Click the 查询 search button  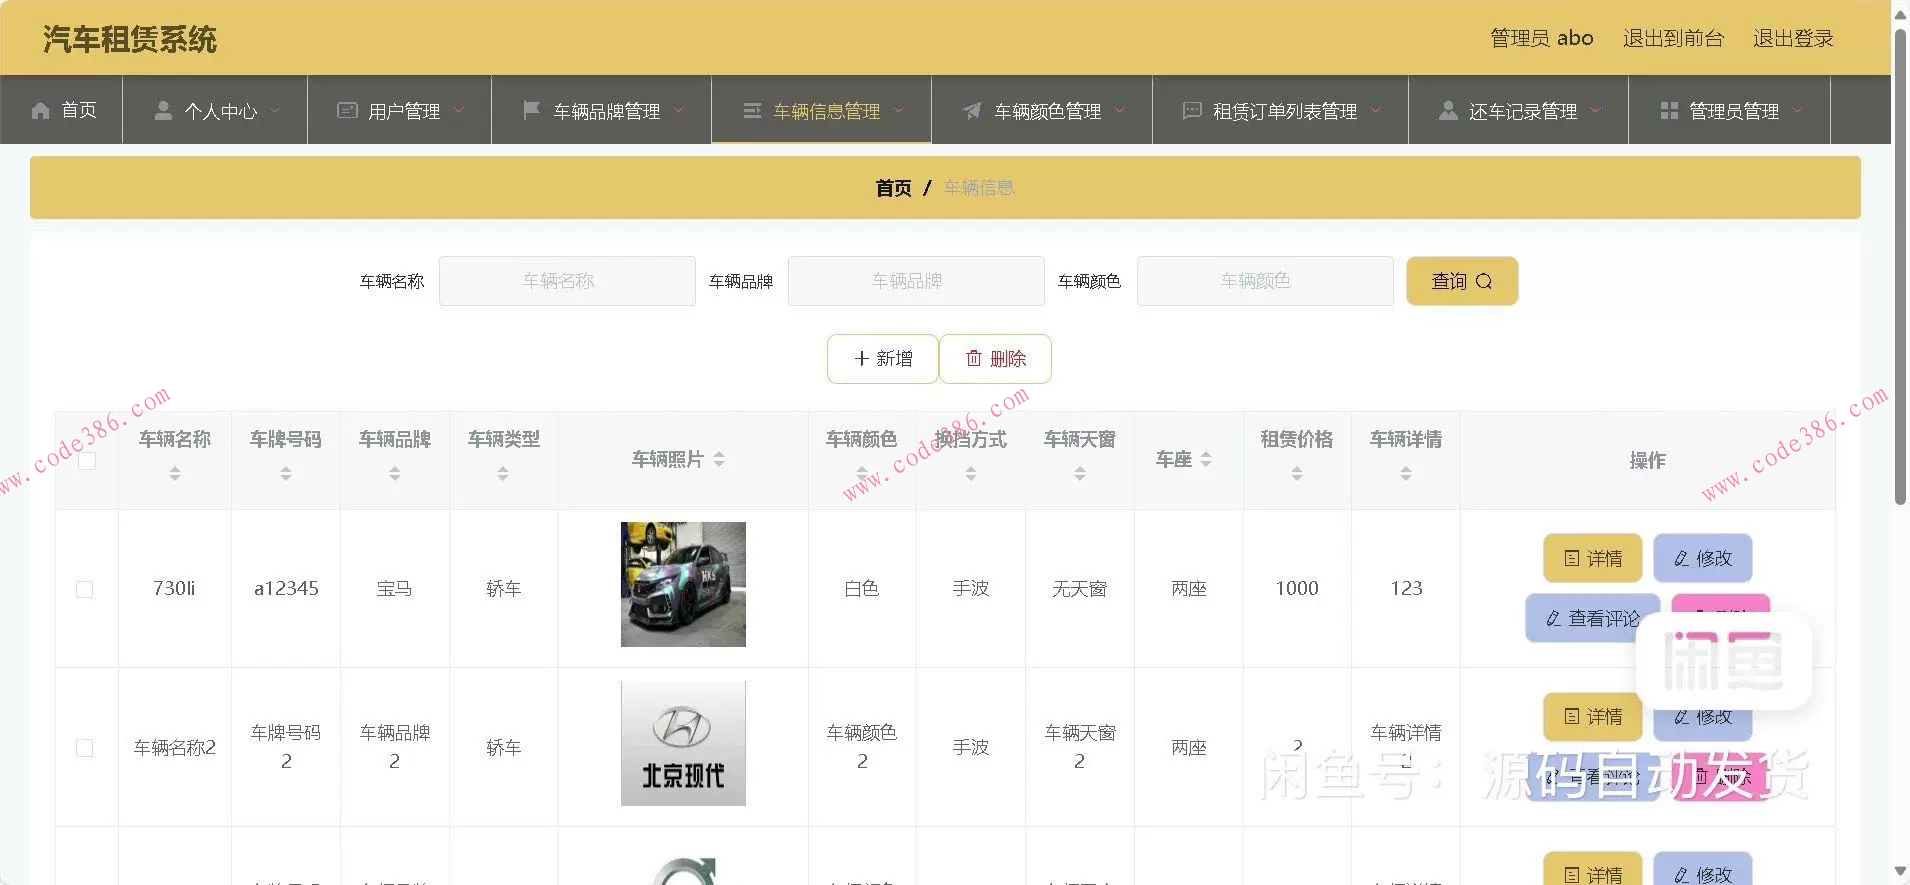pyautogui.click(x=1462, y=281)
